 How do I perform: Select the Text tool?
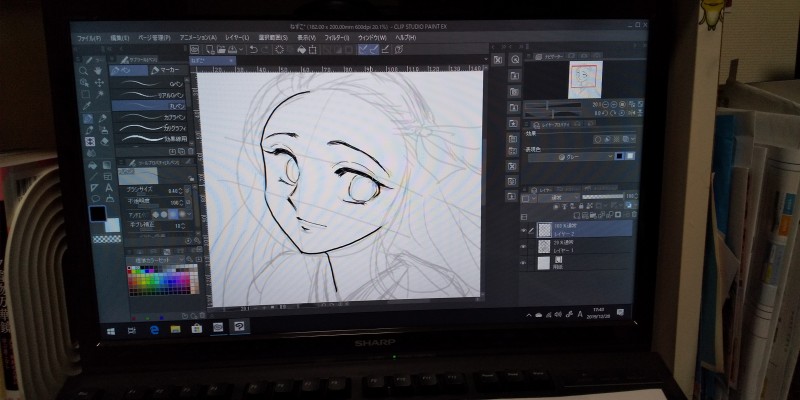point(109,188)
